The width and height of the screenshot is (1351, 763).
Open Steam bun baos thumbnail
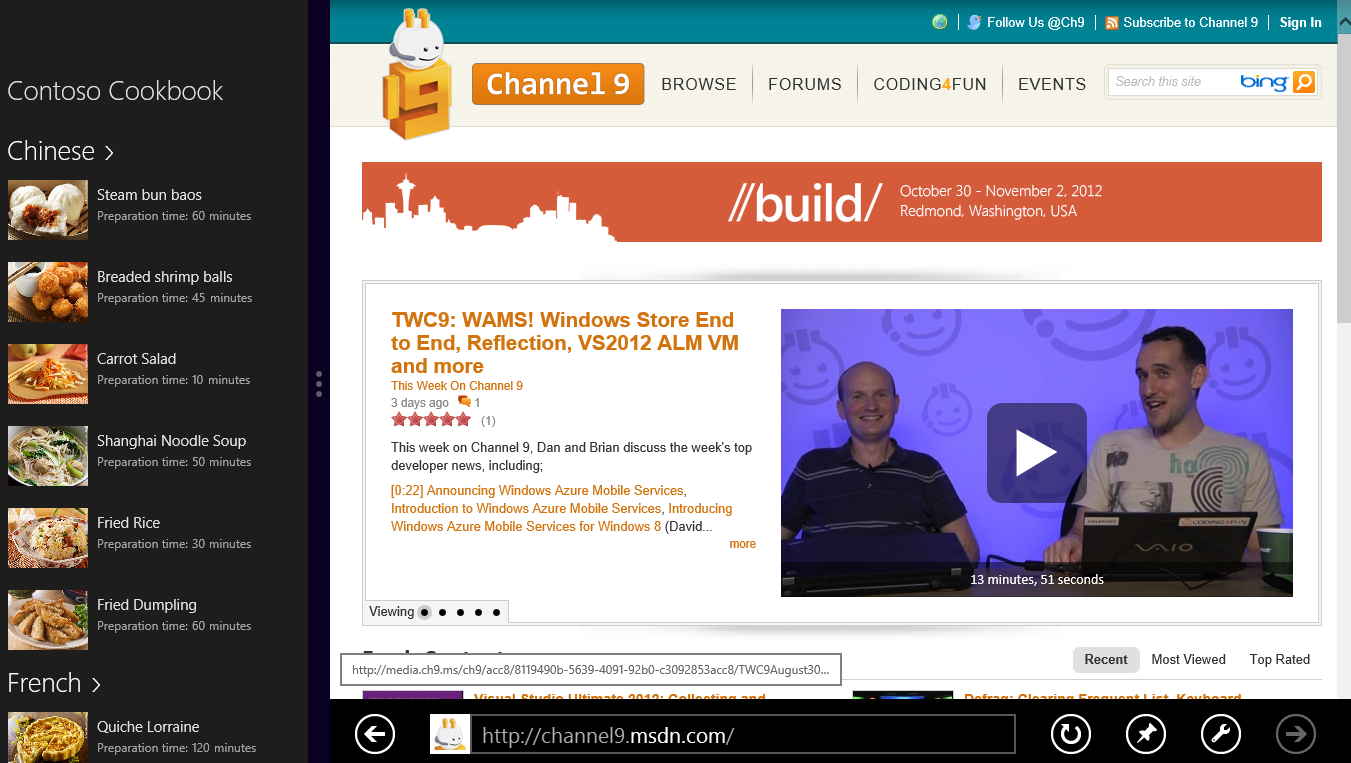[48, 210]
